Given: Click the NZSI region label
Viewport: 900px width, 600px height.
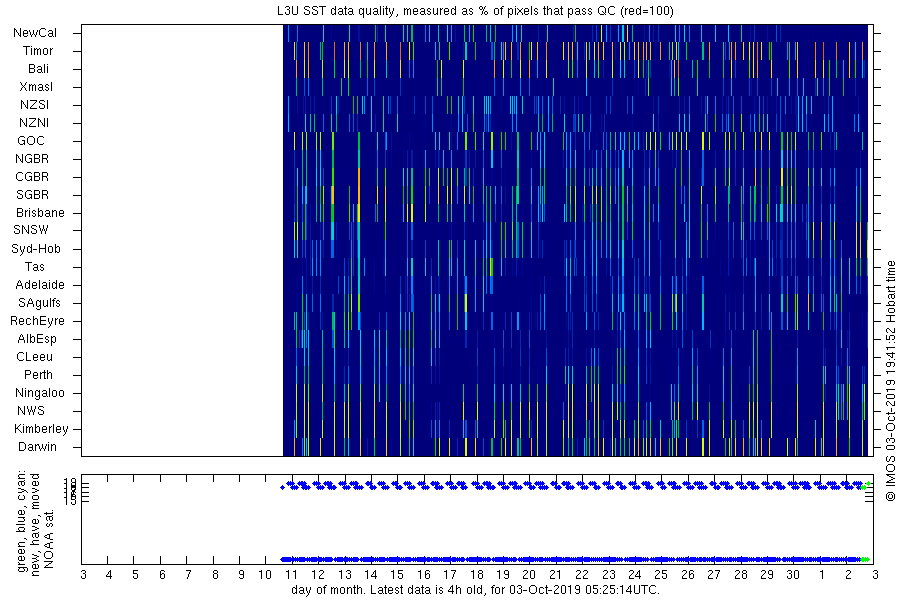Looking at the screenshot, I should 34,104.
